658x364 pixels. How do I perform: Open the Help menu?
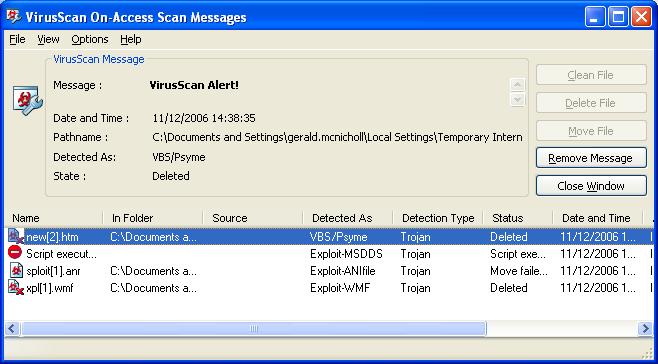tap(131, 39)
